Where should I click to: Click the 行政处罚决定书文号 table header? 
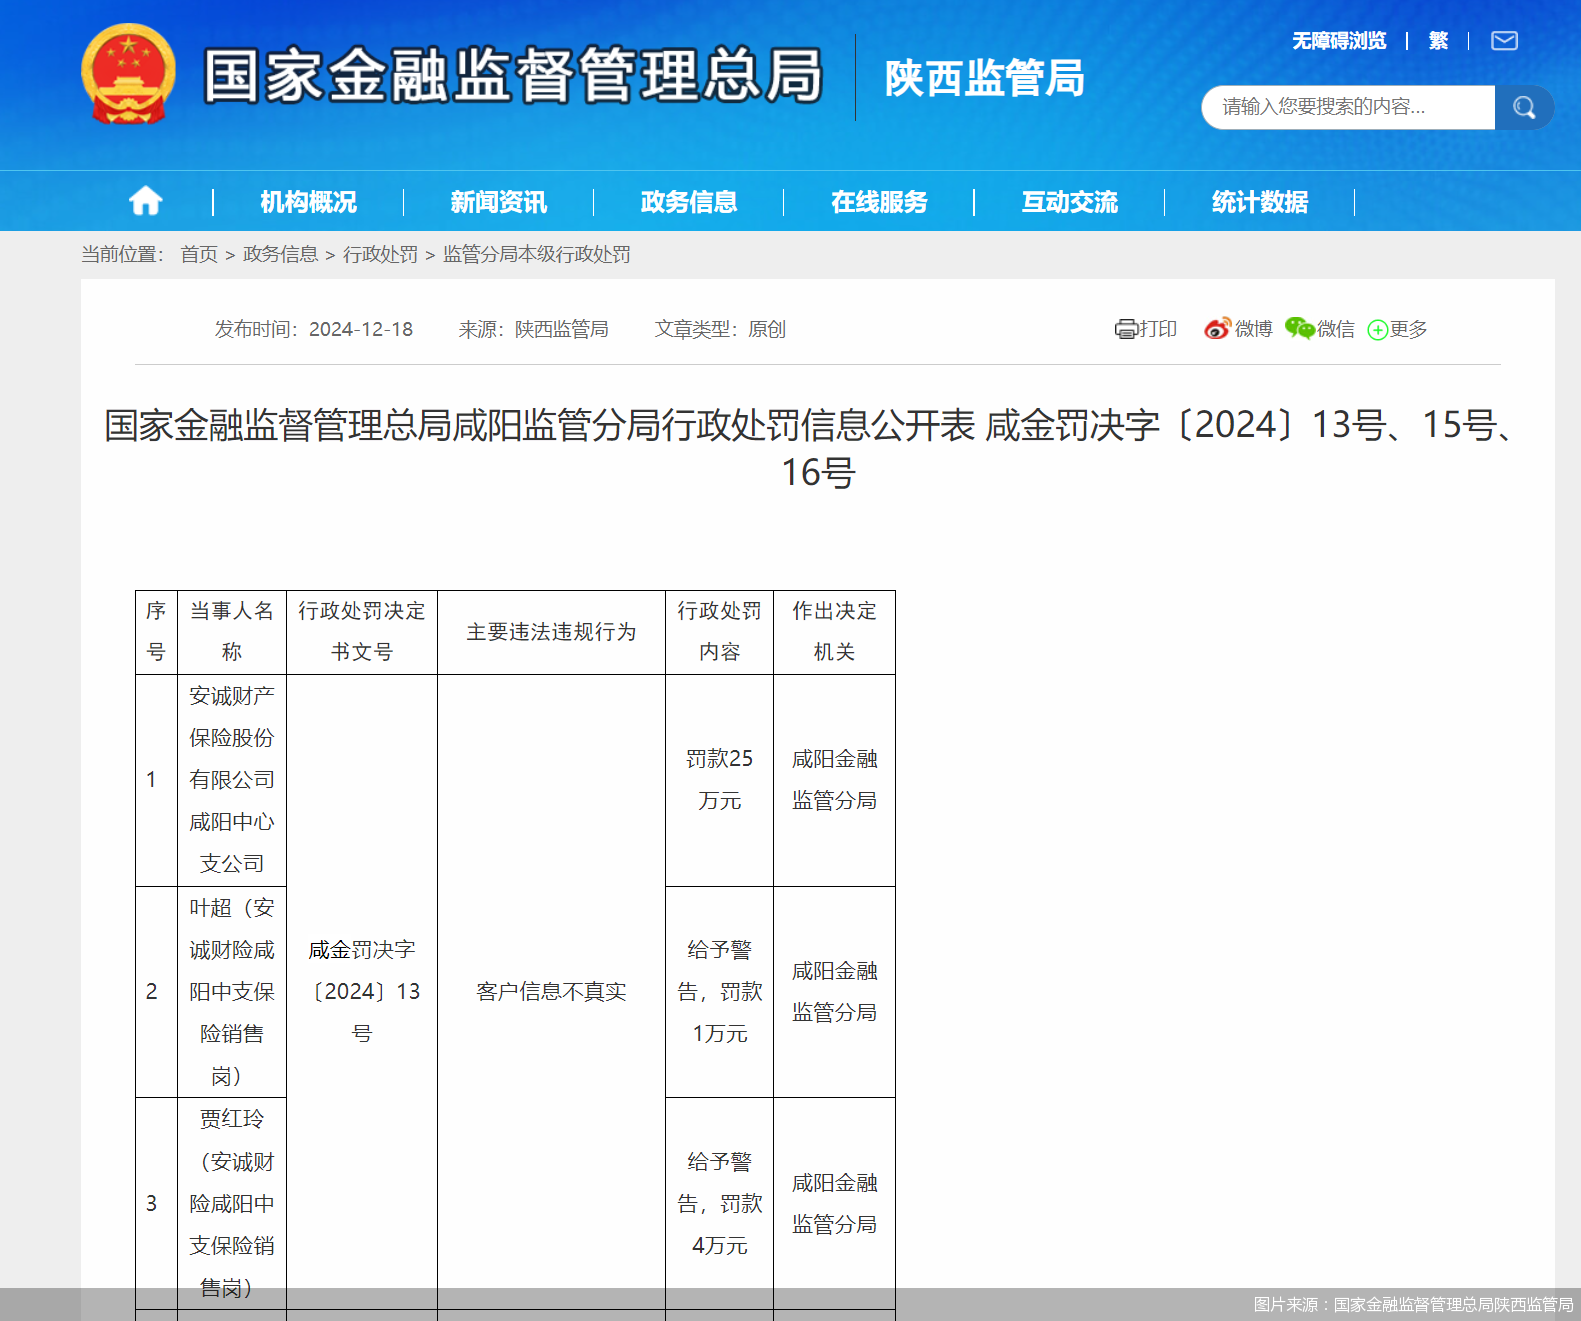362,632
